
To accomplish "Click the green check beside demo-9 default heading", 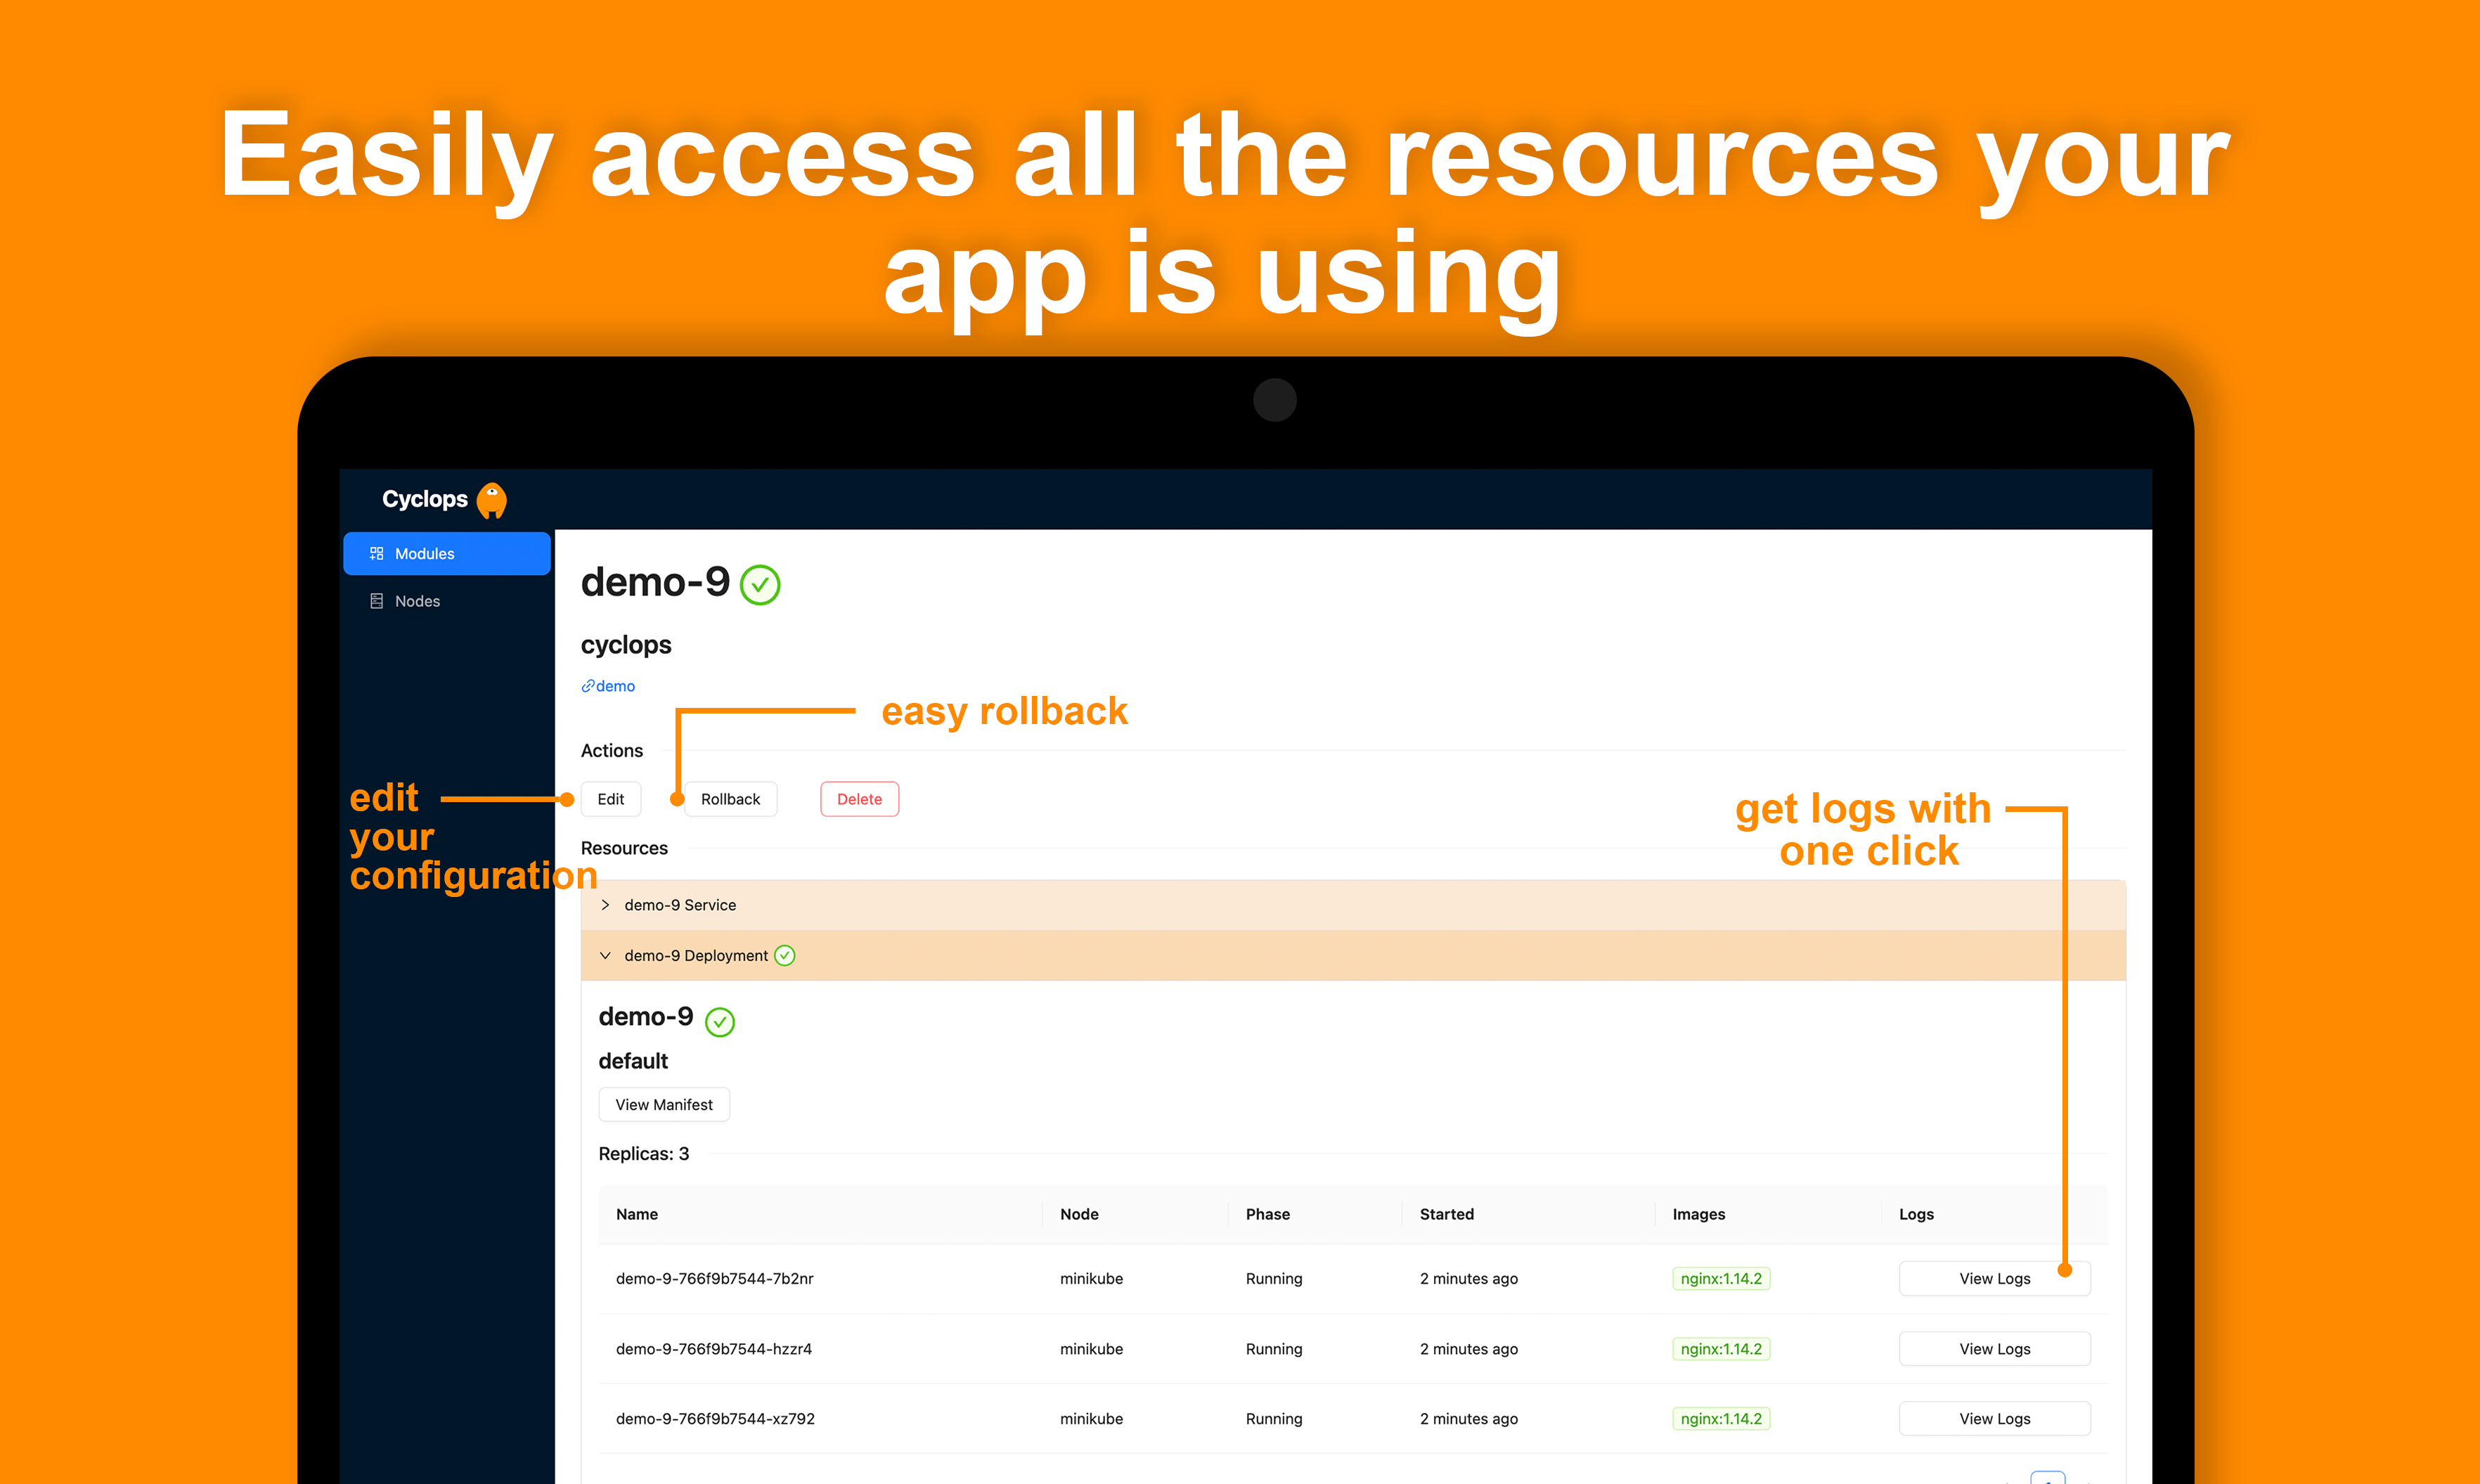I will (x=720, y=1021).
